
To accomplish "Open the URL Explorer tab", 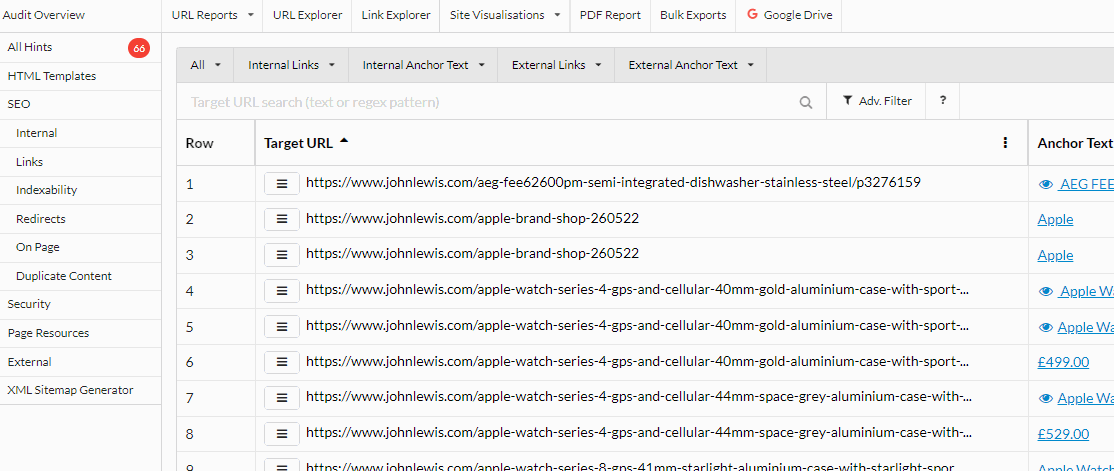I will (x=307, y=15).
